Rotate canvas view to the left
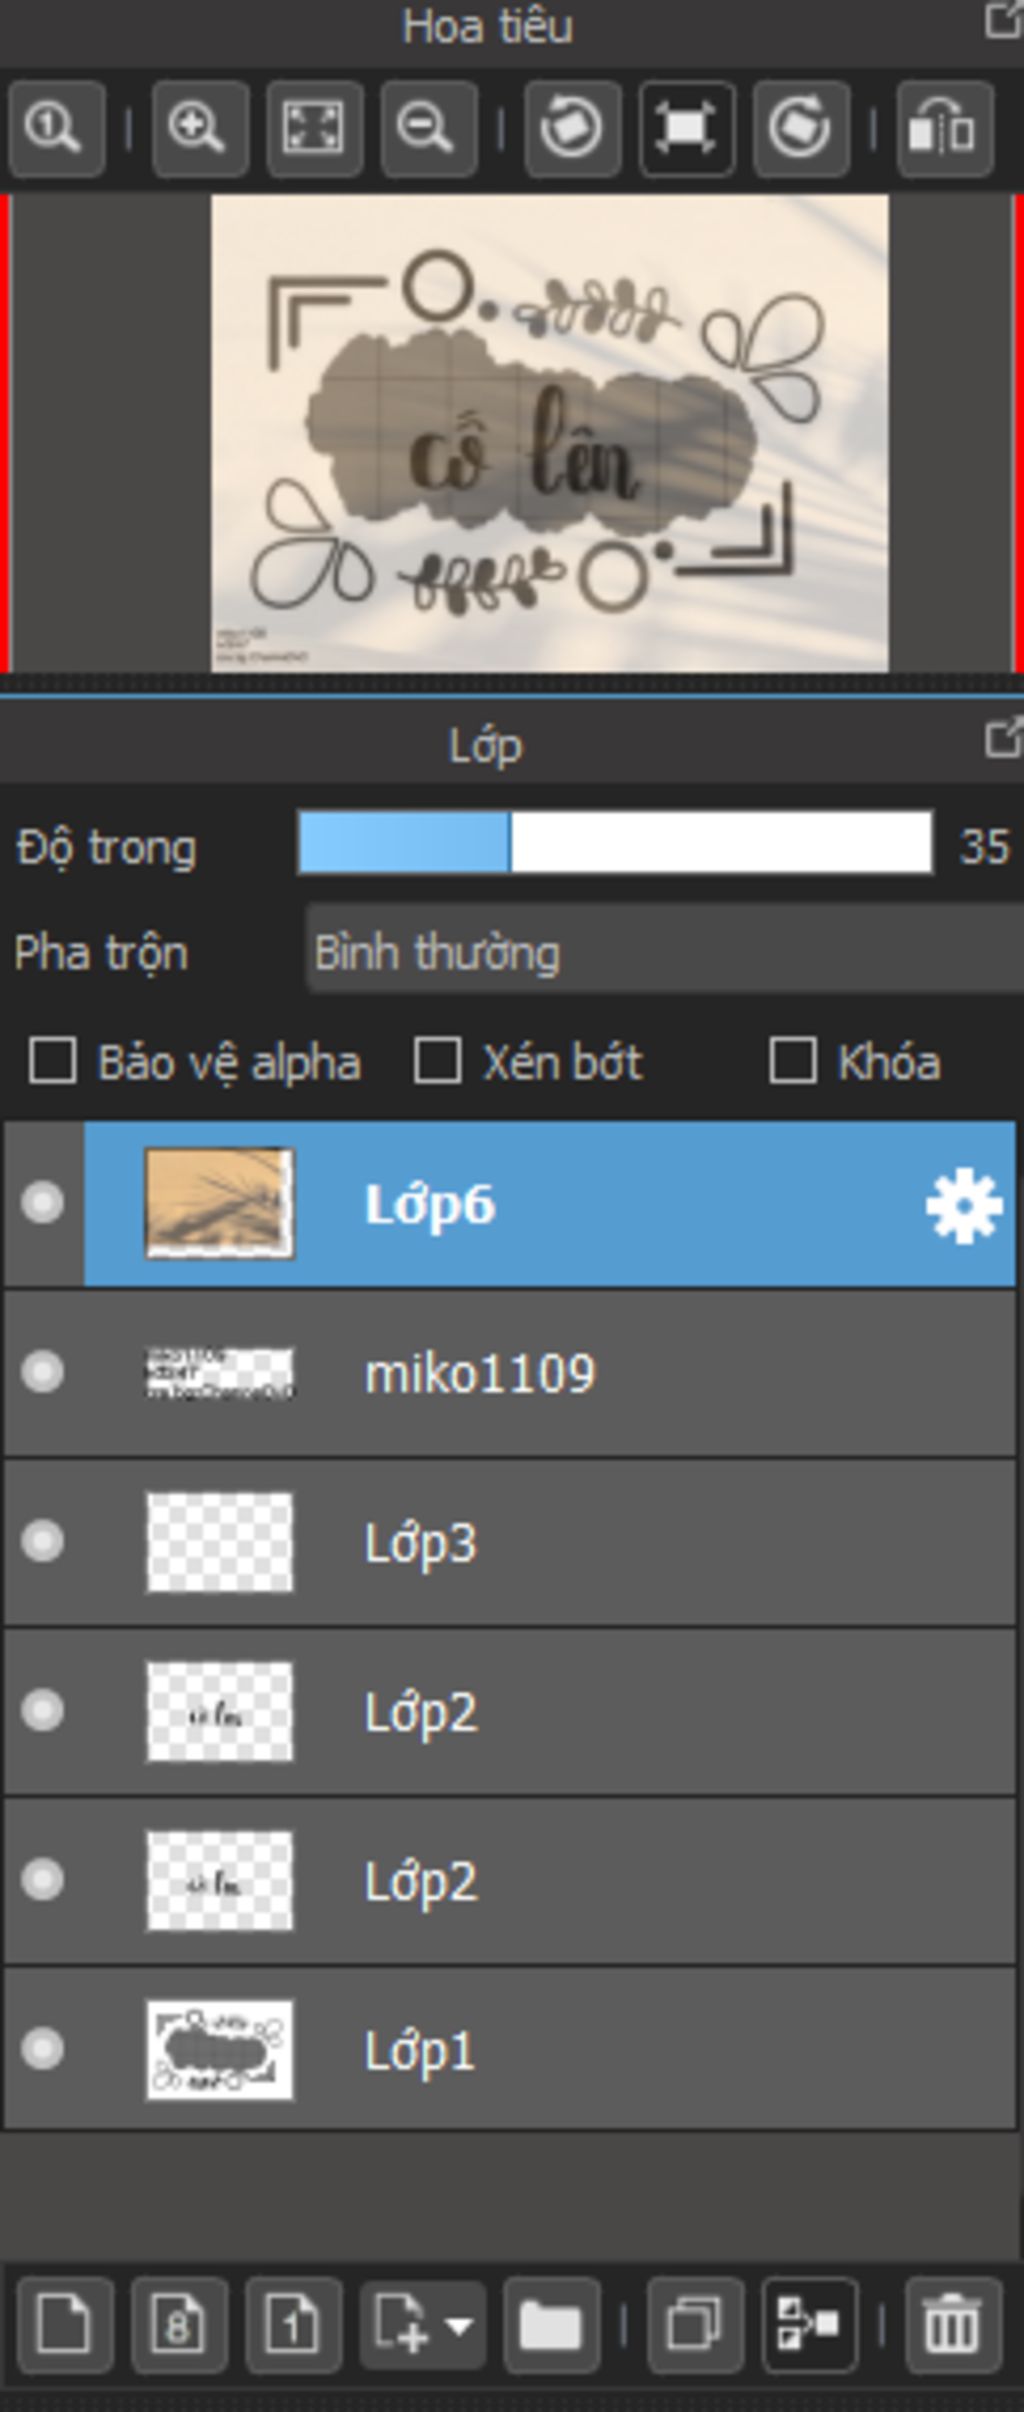 [572, 128]
